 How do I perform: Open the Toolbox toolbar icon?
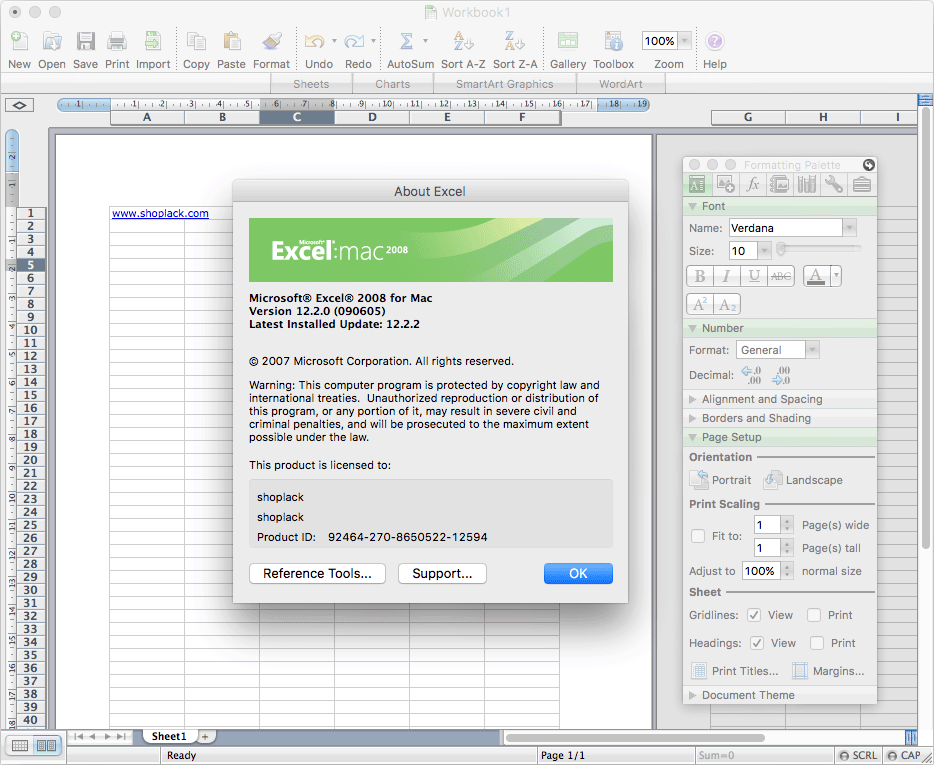[614, 41]
